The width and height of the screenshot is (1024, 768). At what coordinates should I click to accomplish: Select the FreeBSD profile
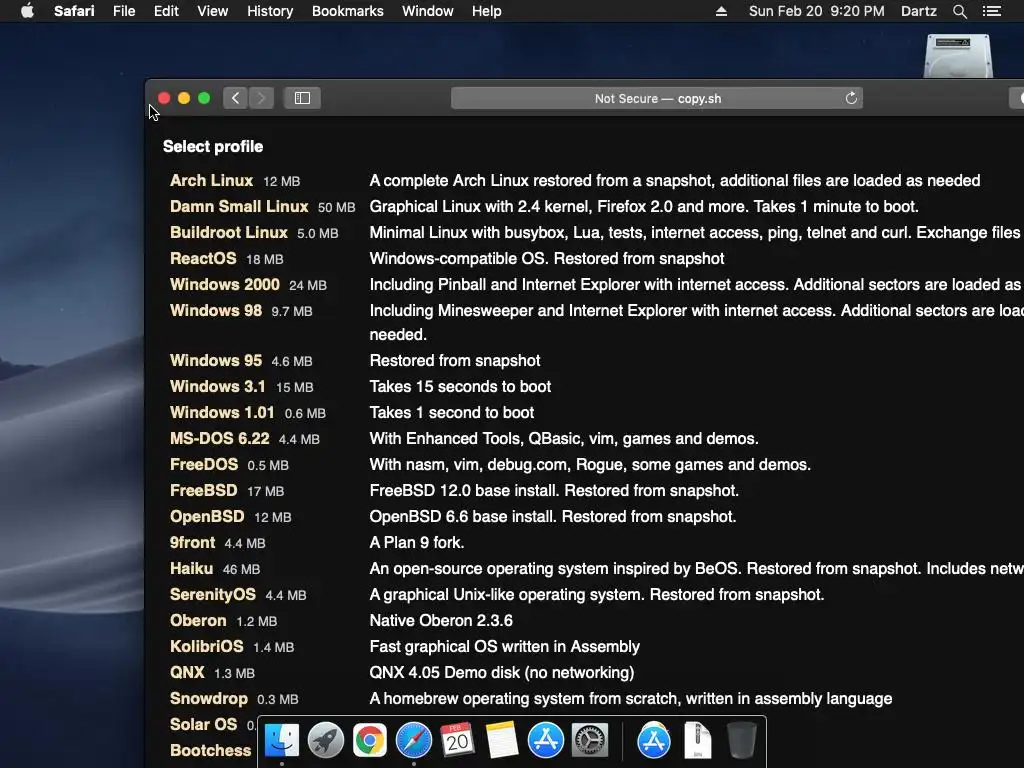204,490
